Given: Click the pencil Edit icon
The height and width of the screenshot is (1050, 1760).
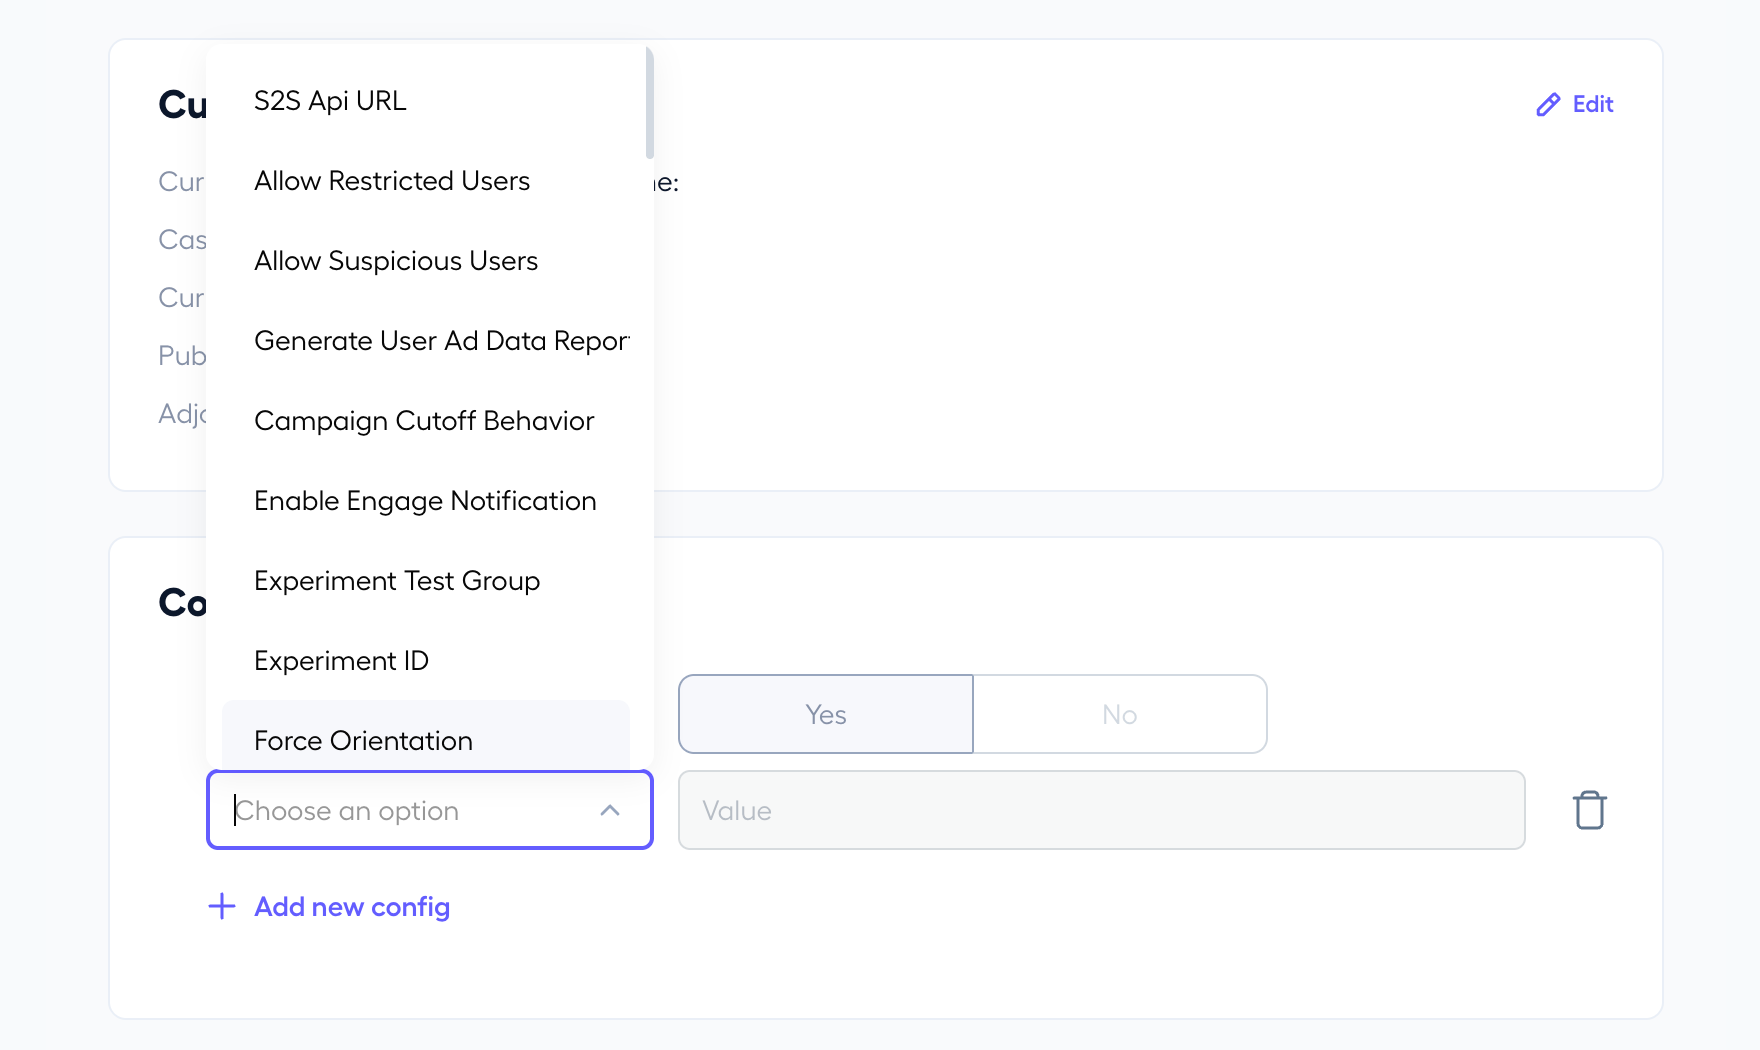Looking at the screenshot, I should point(1548,105).
